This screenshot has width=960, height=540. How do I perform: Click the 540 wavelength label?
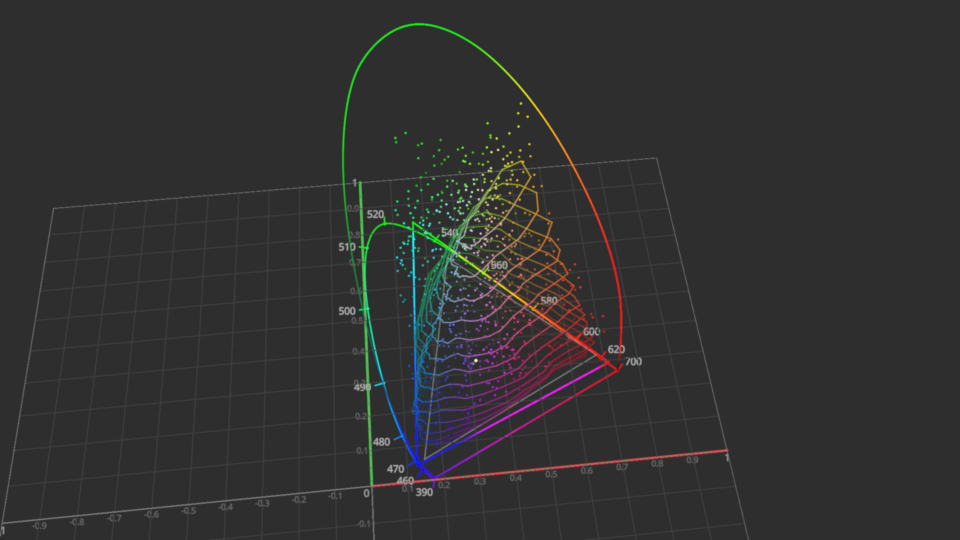[449, 233]
